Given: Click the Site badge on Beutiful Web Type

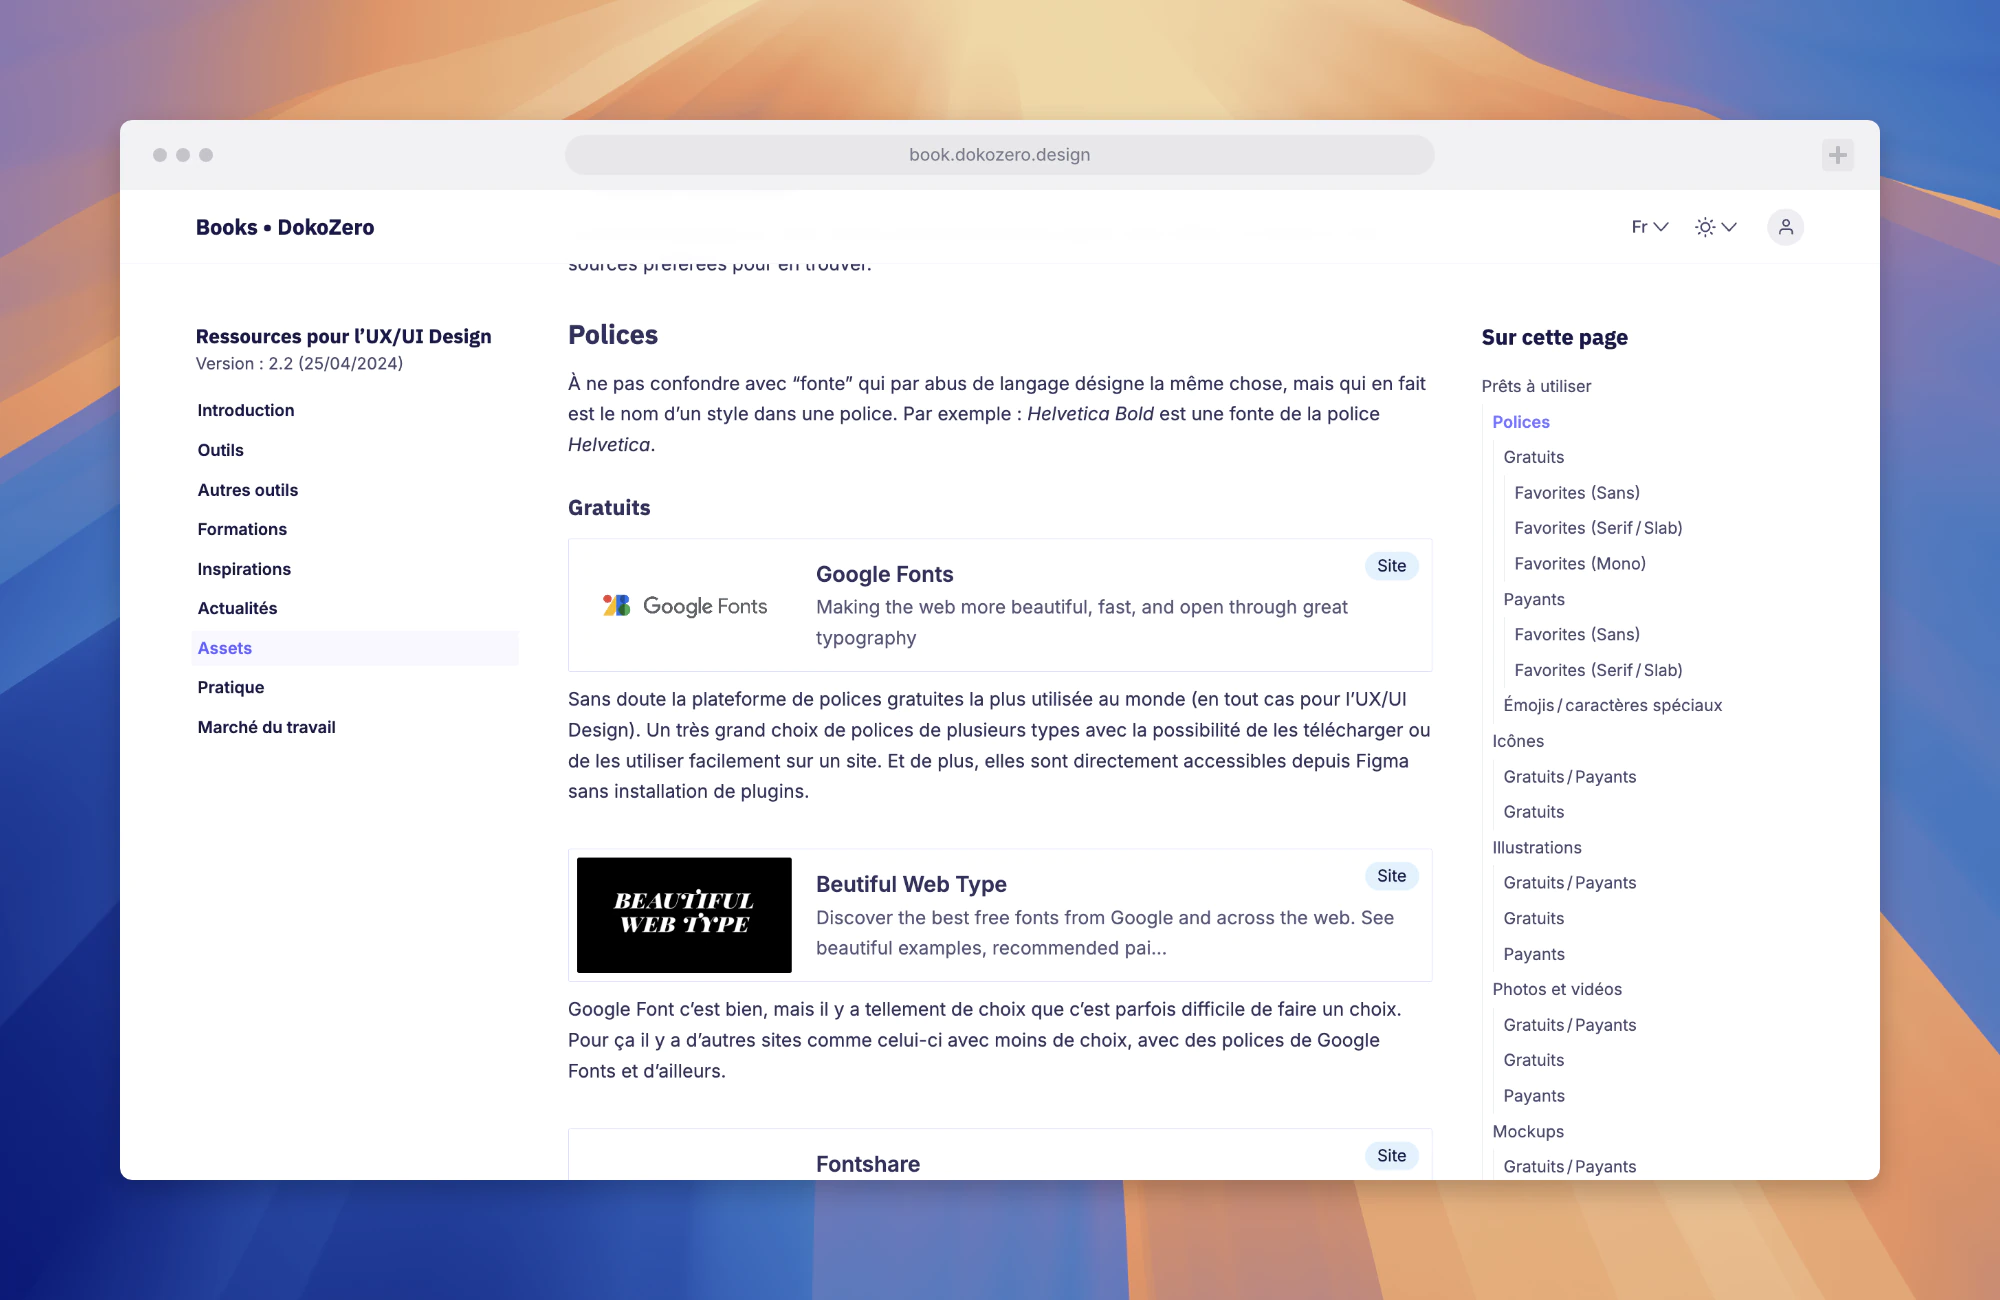Looking at the screenshot, I should coord(1392,876).
